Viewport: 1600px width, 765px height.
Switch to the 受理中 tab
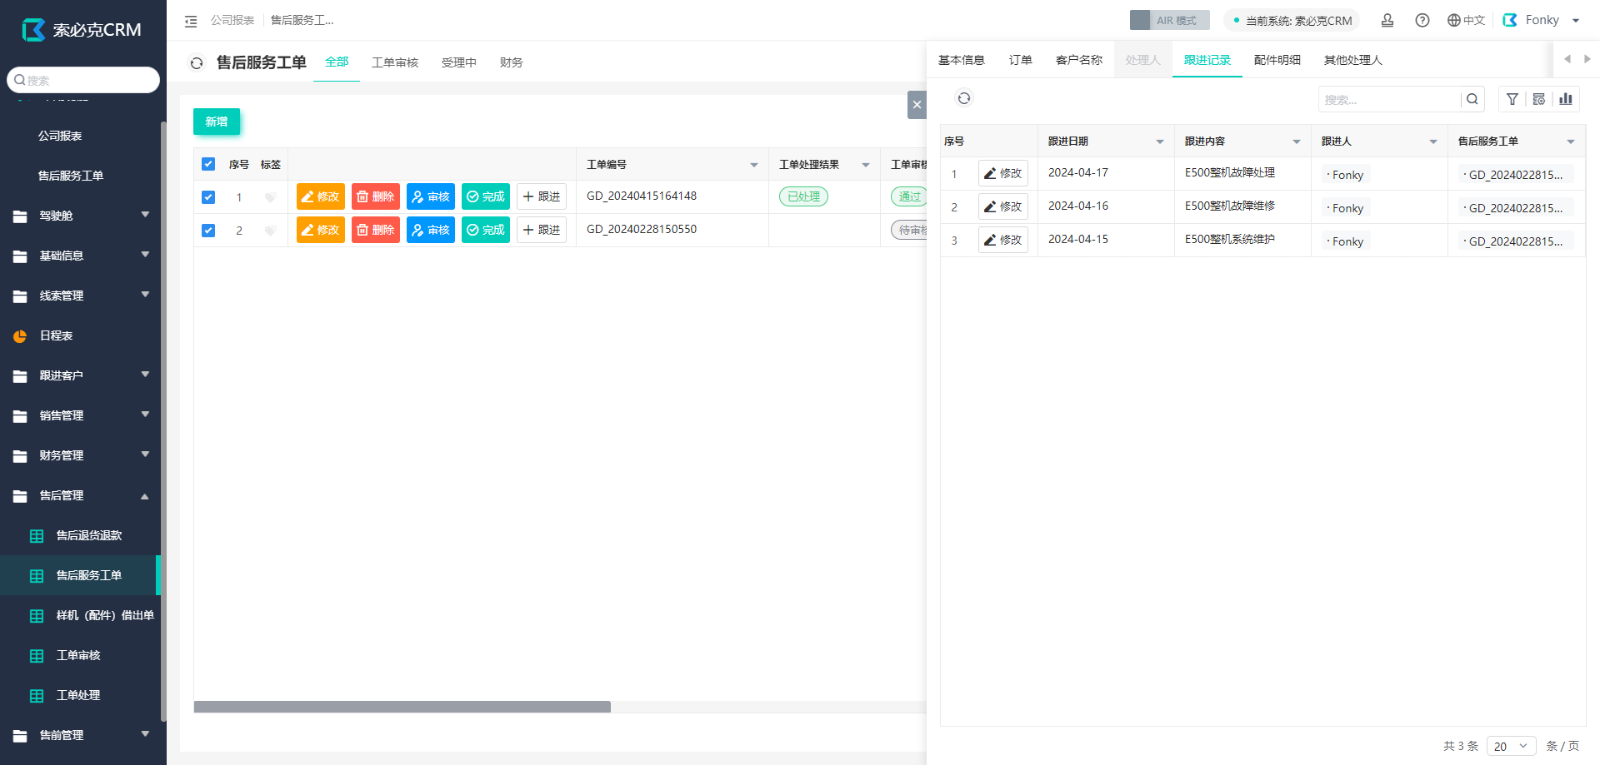[459, 62]
